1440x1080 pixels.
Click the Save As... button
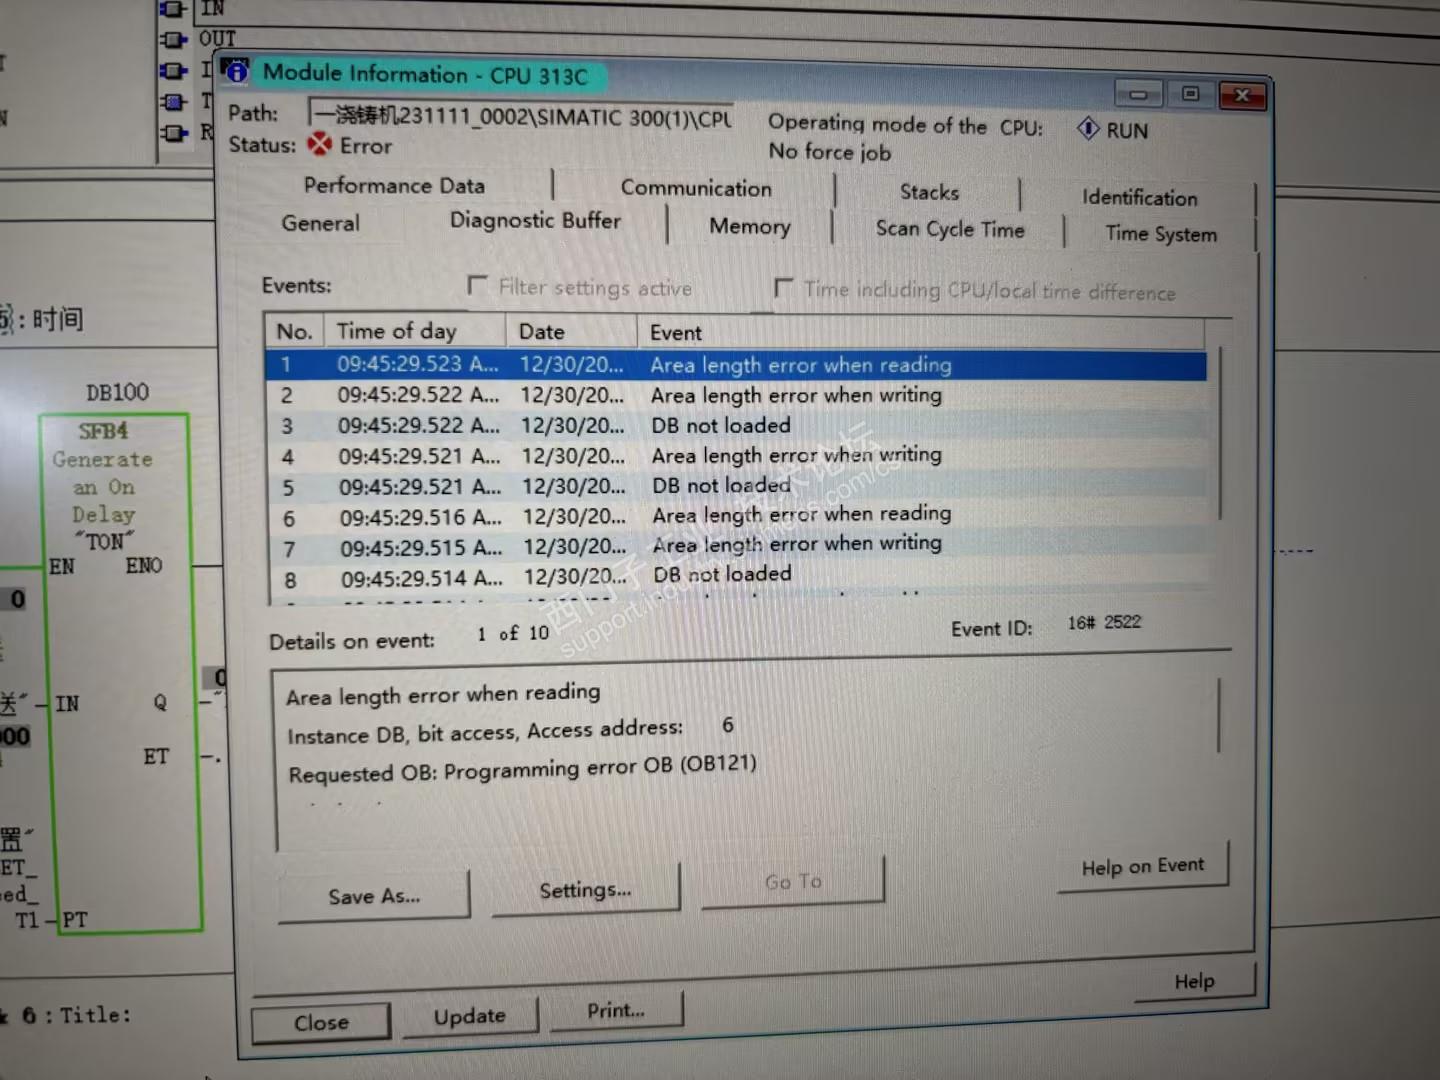pyautogui.click(x=374, y=896)
